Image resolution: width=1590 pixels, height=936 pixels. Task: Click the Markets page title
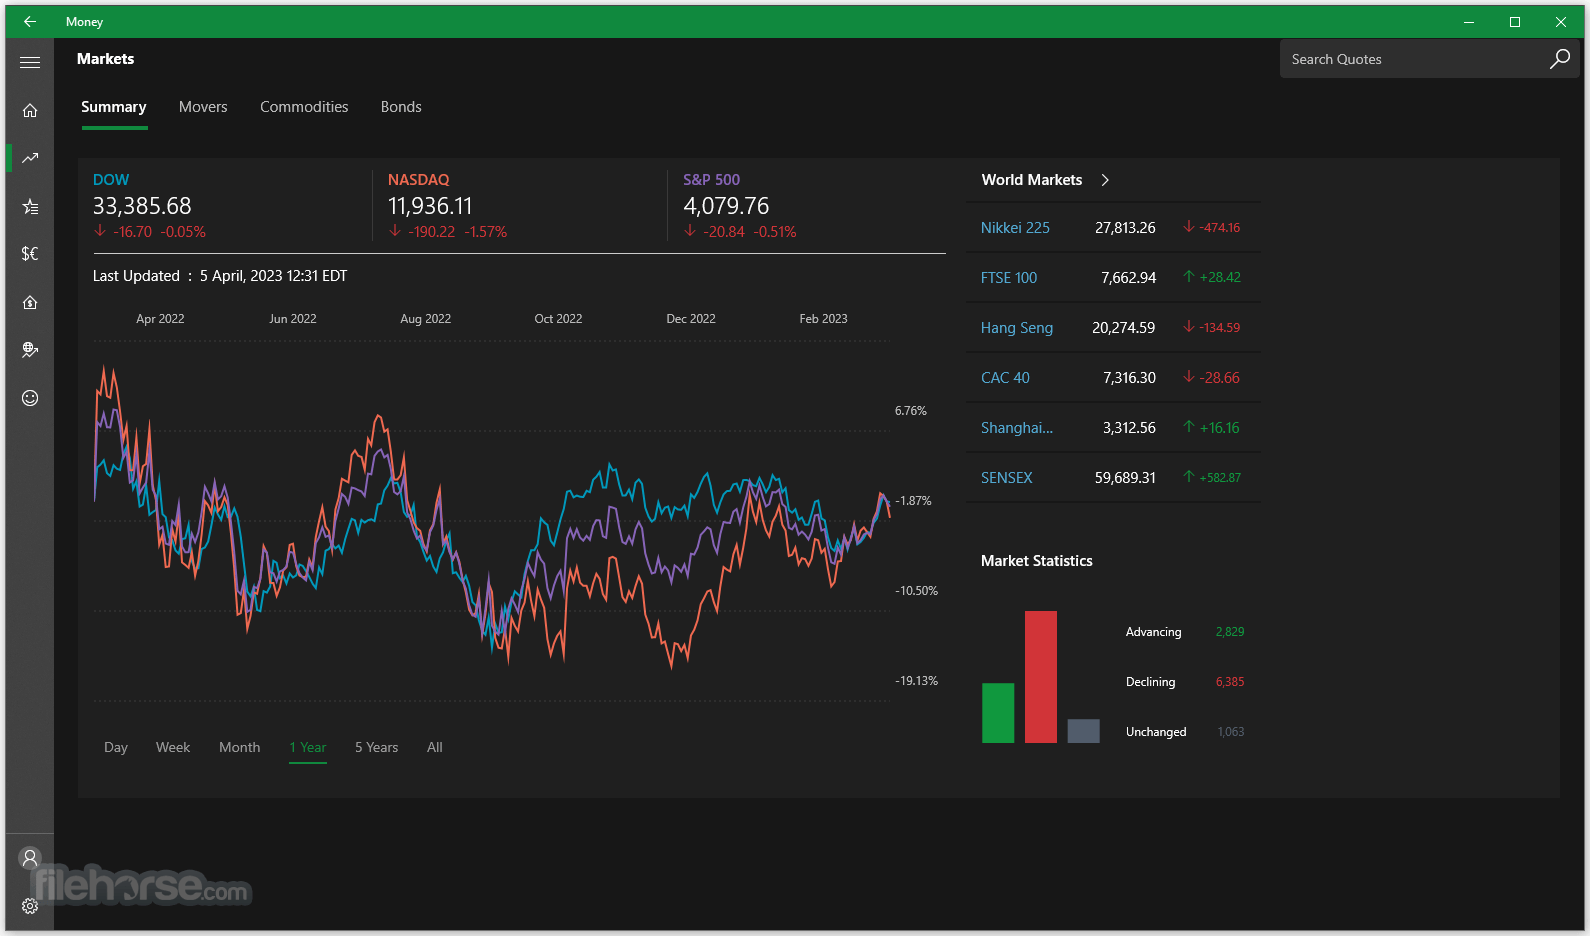point(106,59)
